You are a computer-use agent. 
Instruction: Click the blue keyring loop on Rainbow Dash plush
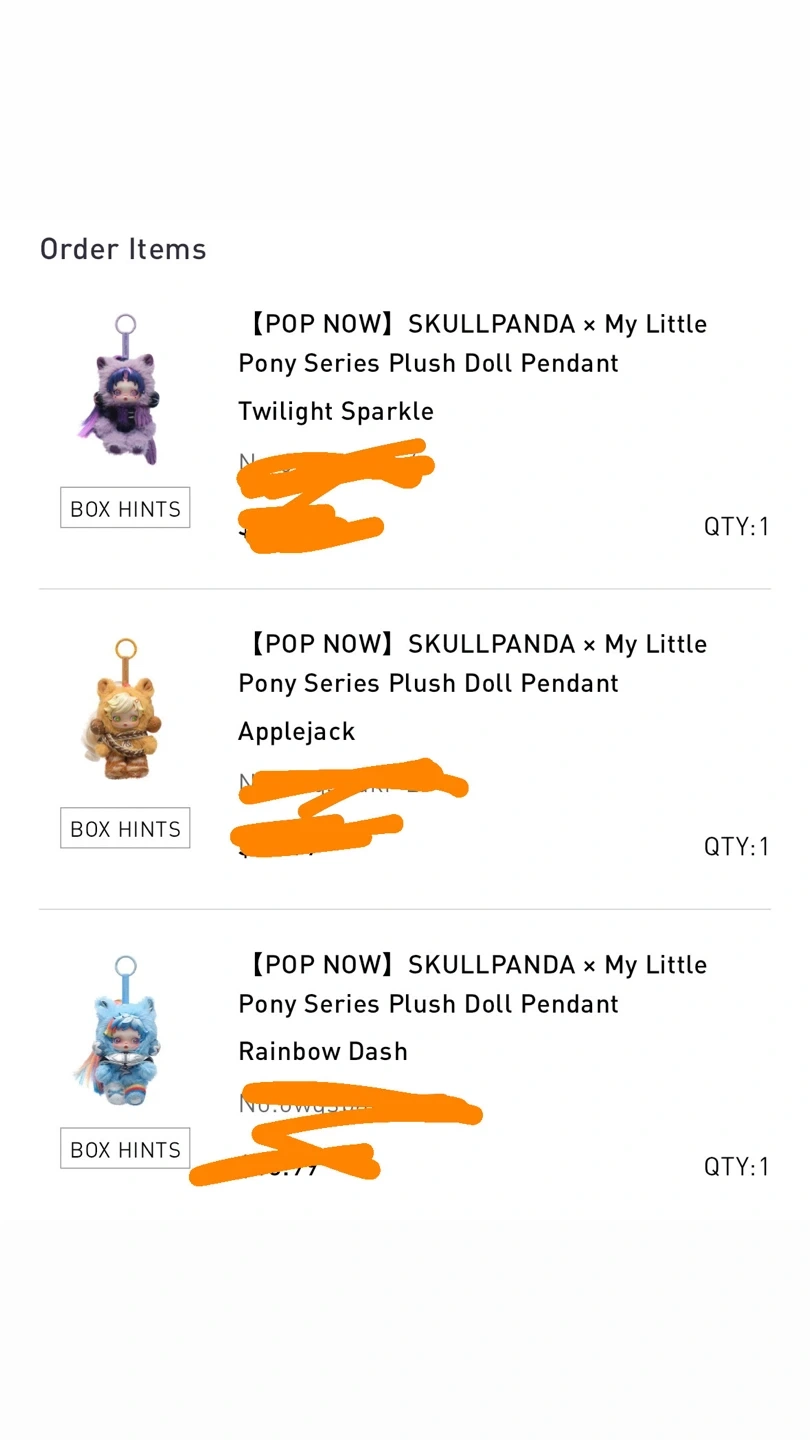point(125,966)
